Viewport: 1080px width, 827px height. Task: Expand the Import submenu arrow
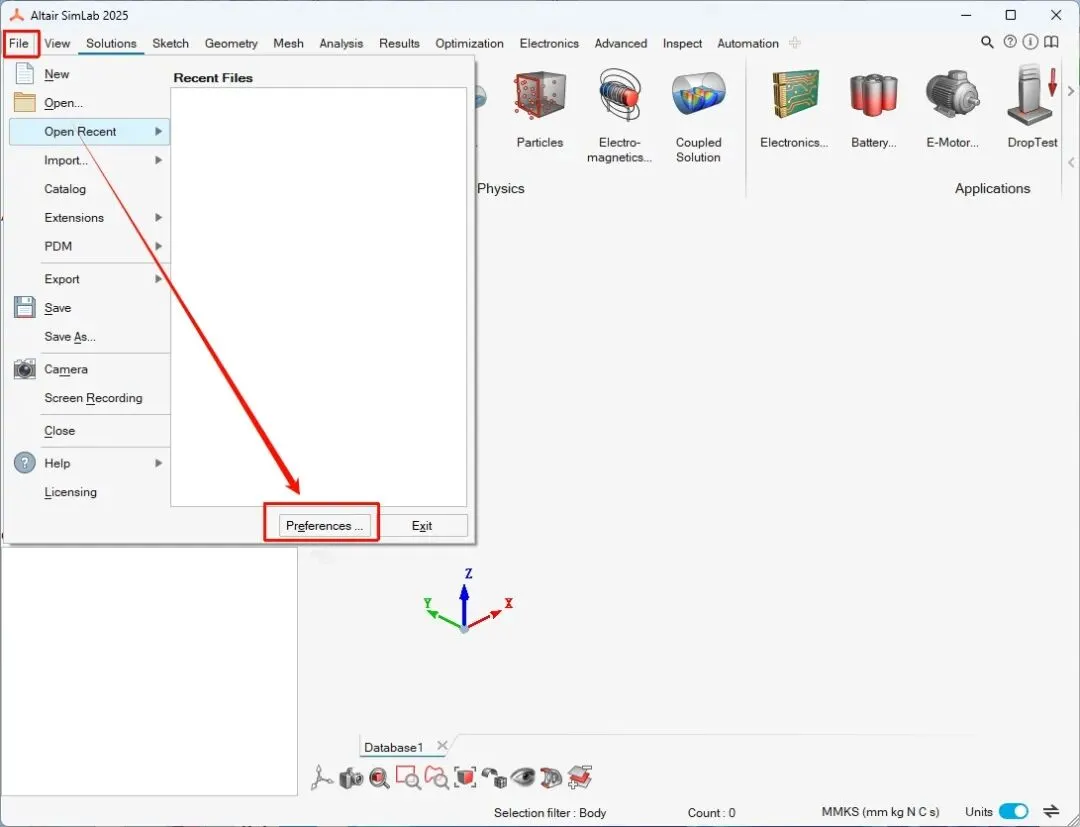tap(158, 160)
